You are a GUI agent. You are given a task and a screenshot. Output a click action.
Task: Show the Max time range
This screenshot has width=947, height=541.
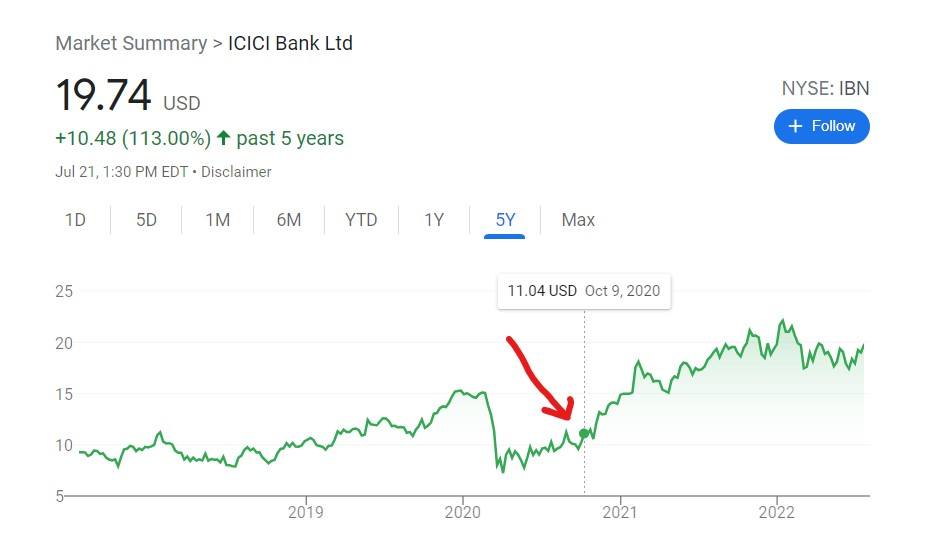point(578,220)
